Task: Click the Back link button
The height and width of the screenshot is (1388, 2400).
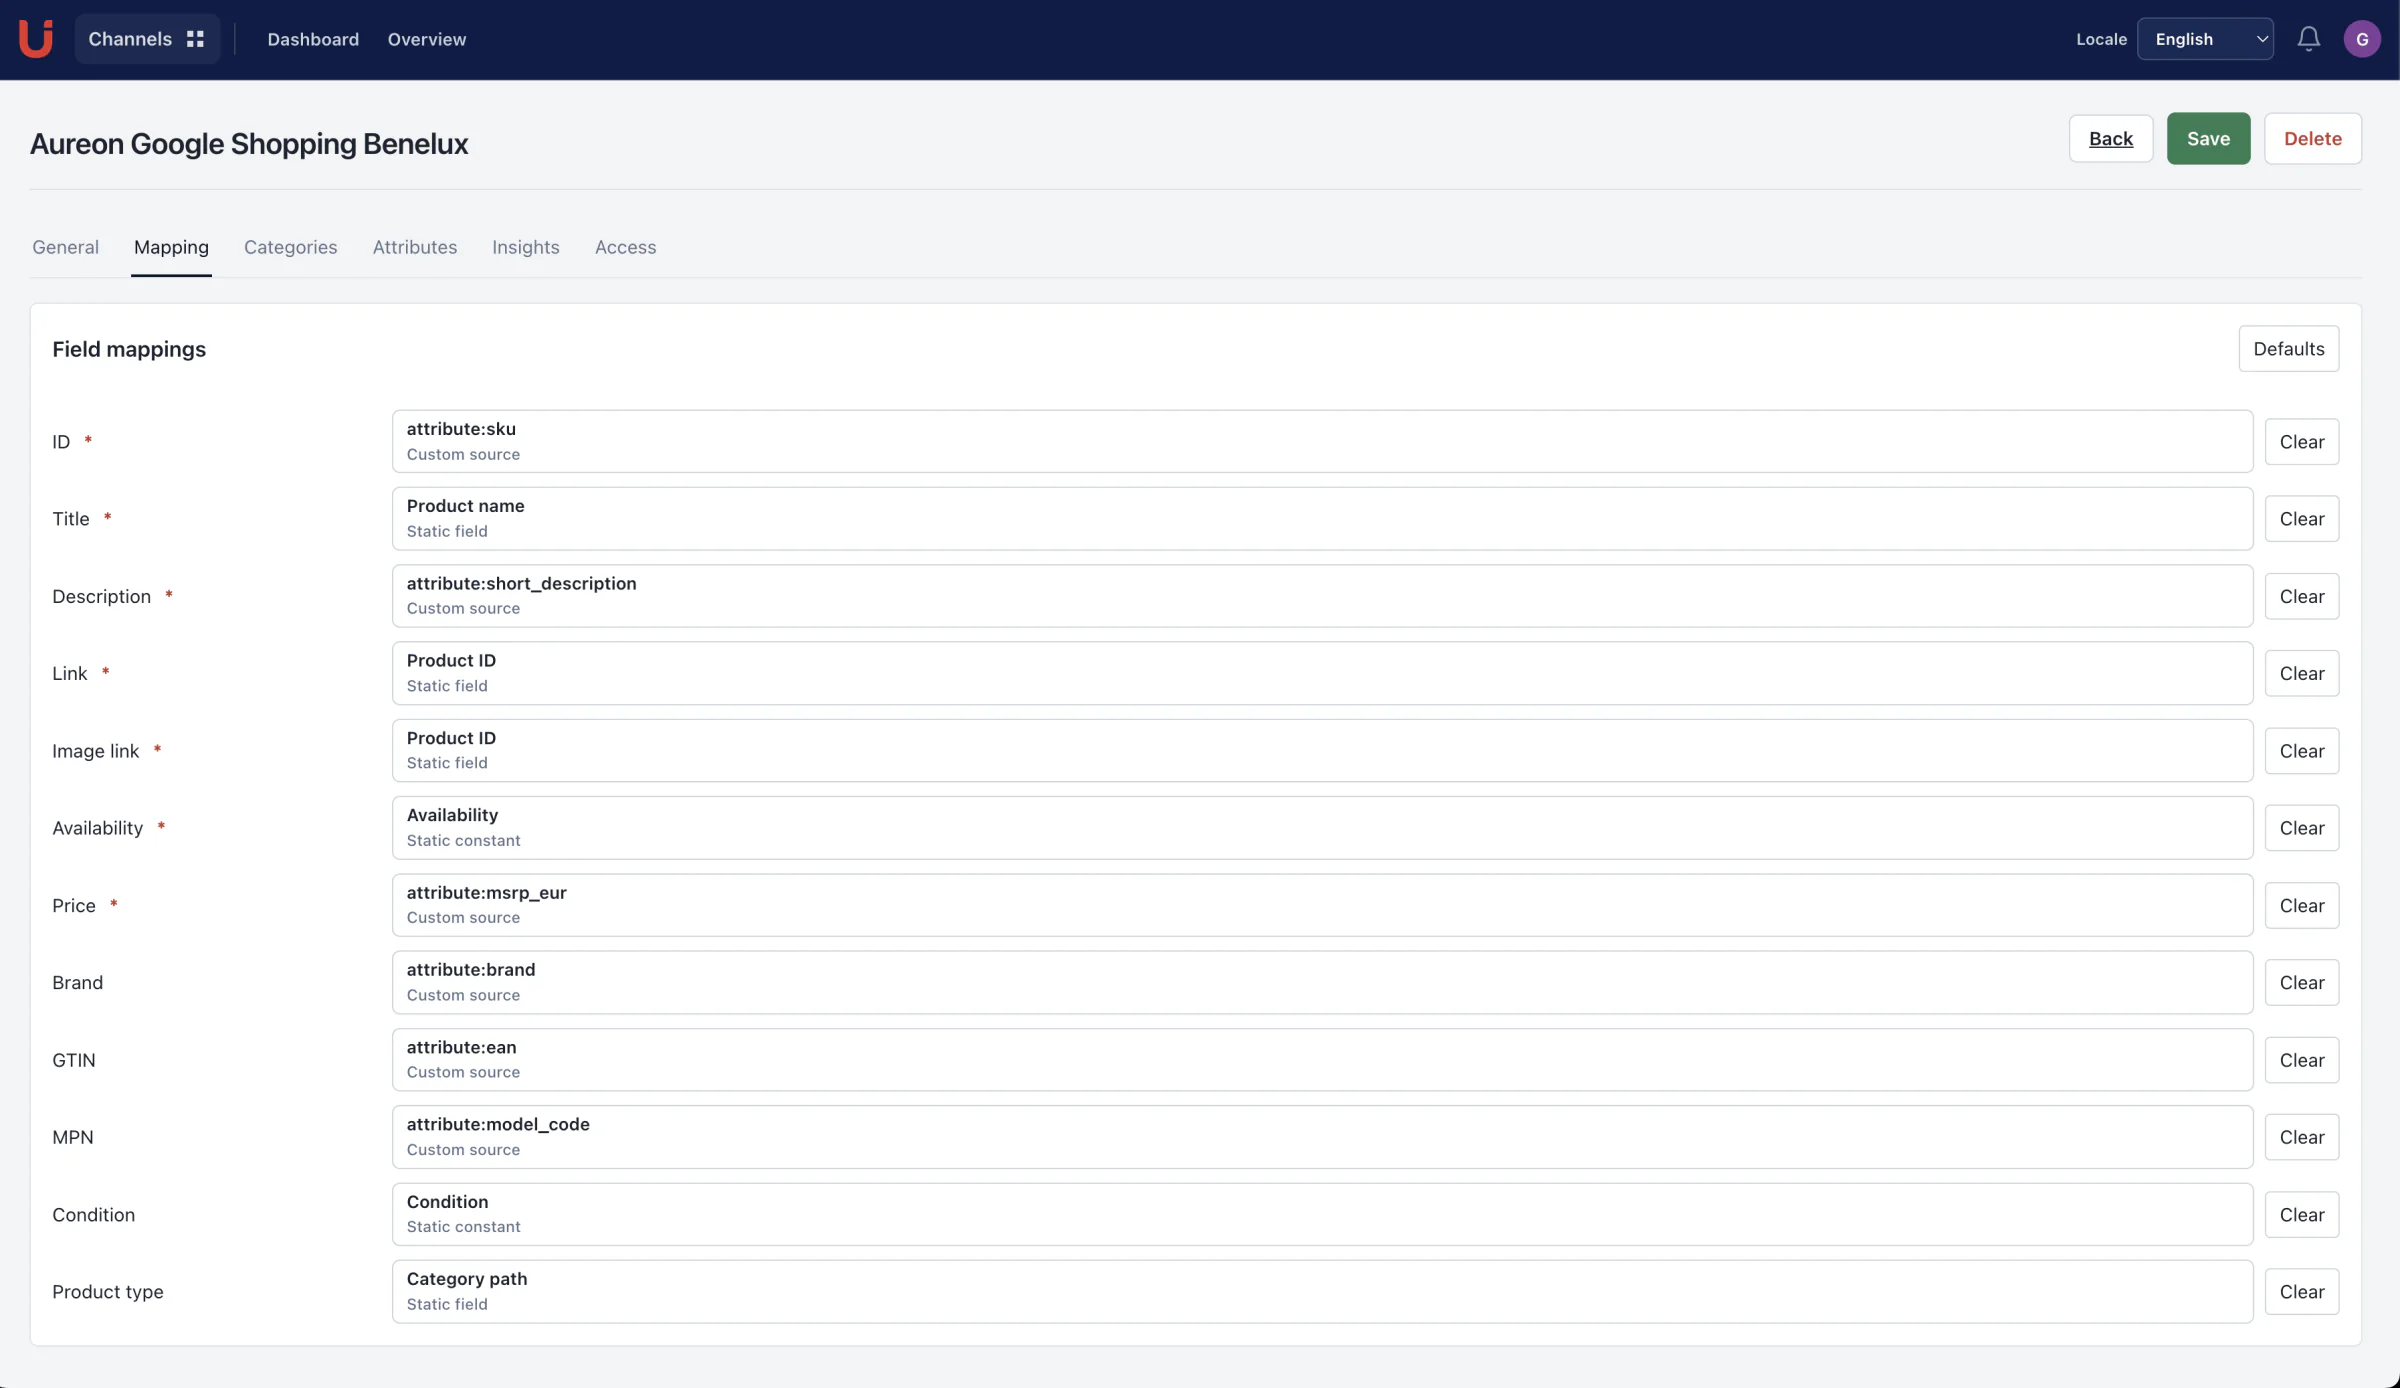Action: 2111,138
